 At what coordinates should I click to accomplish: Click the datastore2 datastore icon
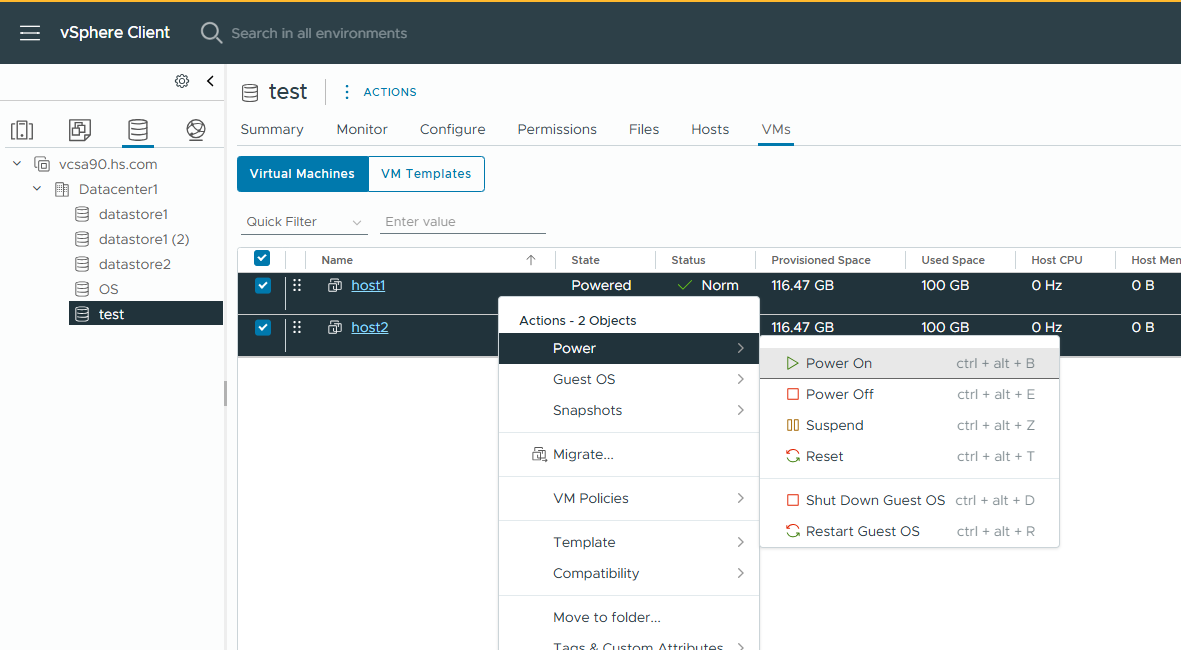point(82,264)
